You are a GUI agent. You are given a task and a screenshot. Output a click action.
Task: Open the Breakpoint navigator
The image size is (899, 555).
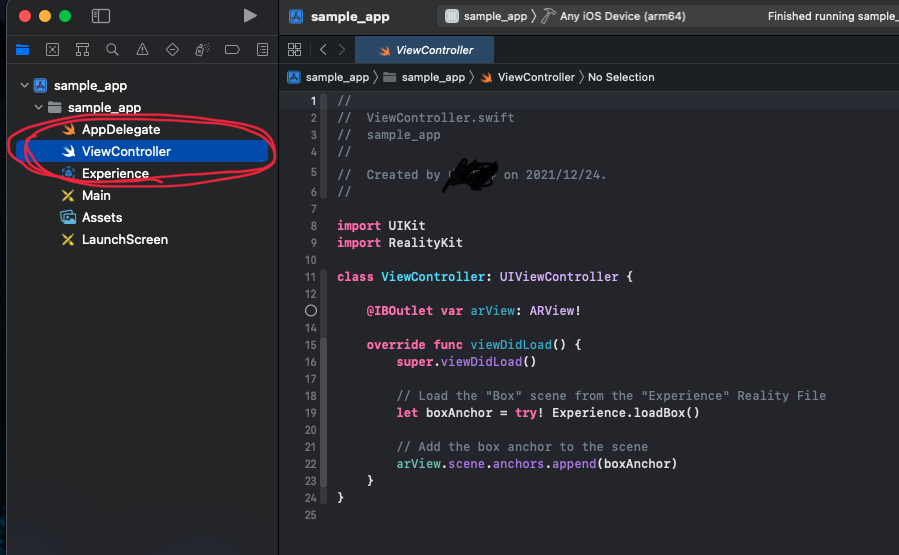pos(232,50)
